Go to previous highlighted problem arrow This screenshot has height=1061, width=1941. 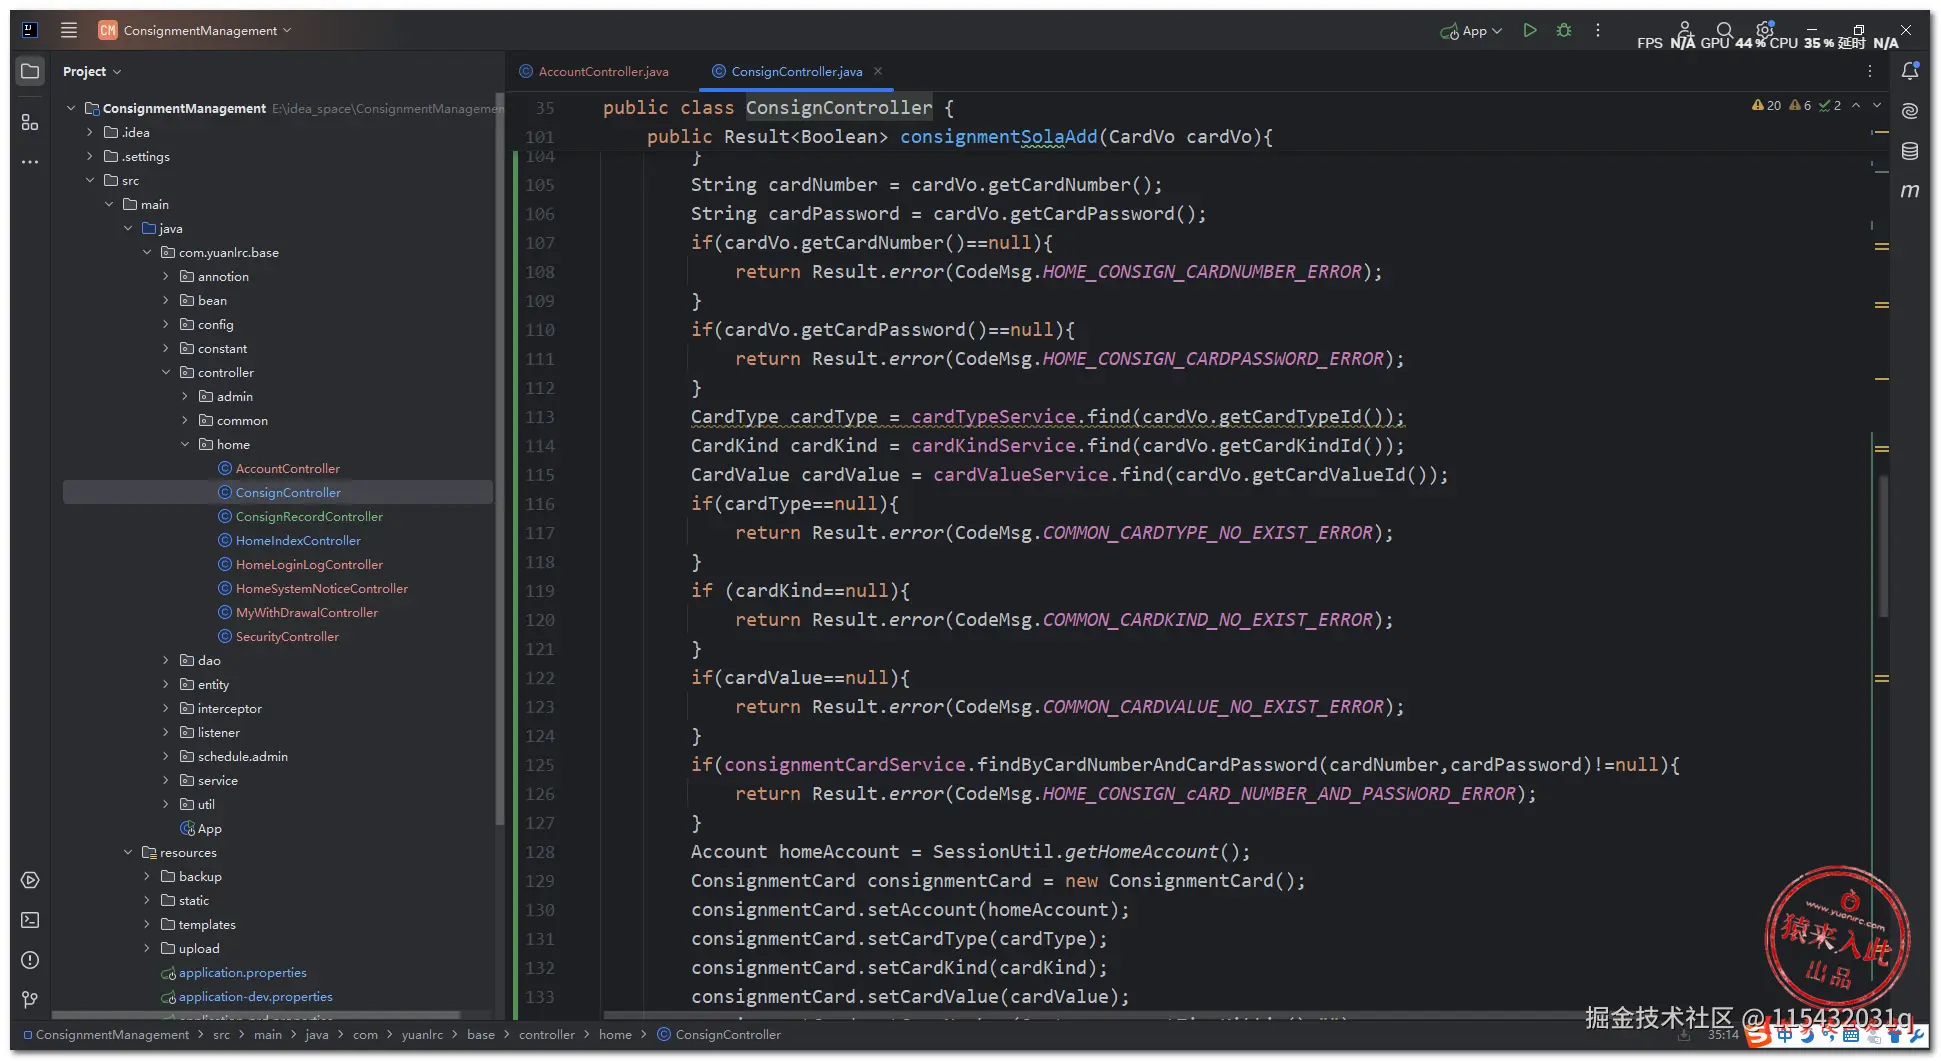click(x=1856, y=105)
